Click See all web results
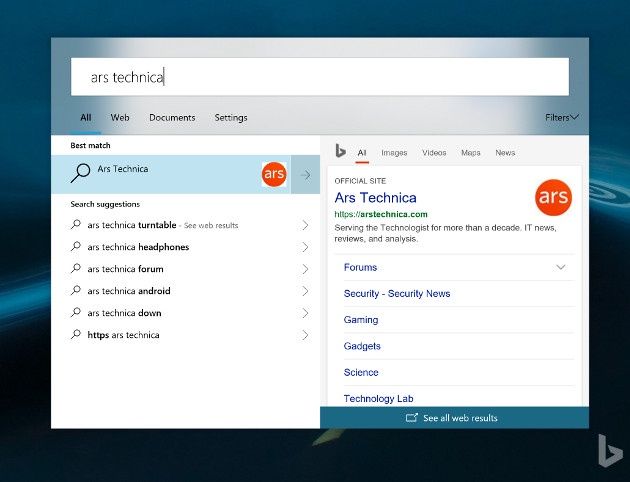This screenshot has height=482, width=630. (454, 418)
